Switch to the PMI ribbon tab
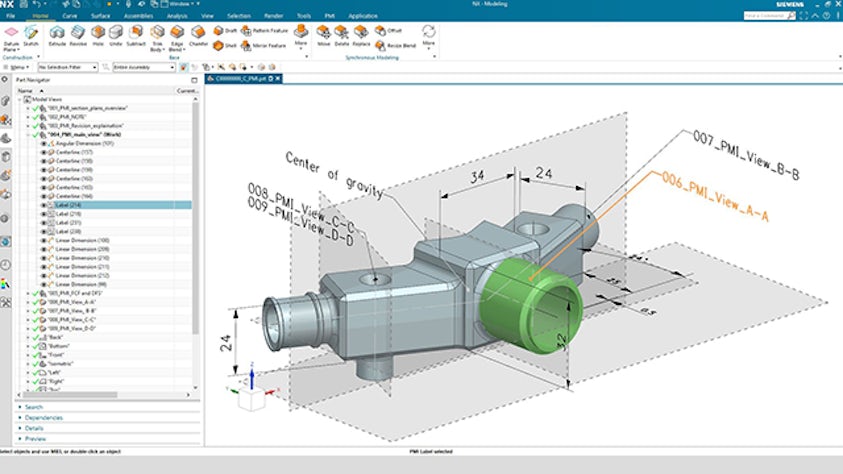This screenshot has height=474, width=843. pyautogui.click(x=330, y=16)
